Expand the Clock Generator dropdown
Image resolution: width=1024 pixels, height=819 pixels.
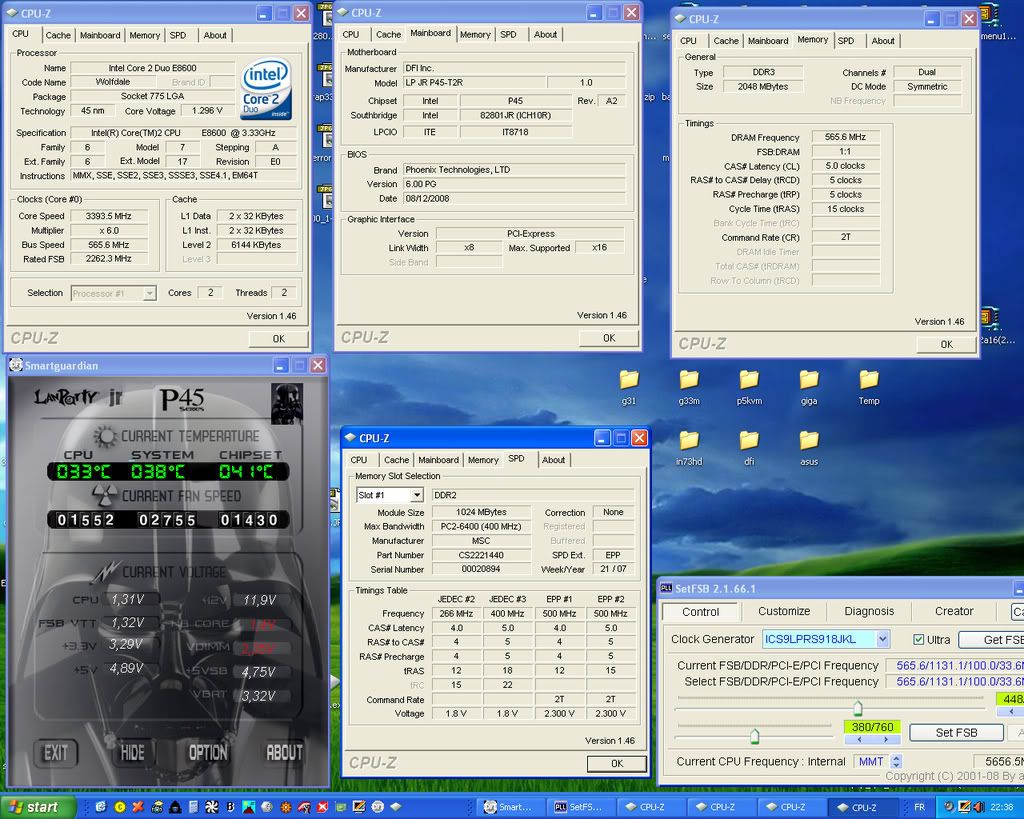point(881,639)
